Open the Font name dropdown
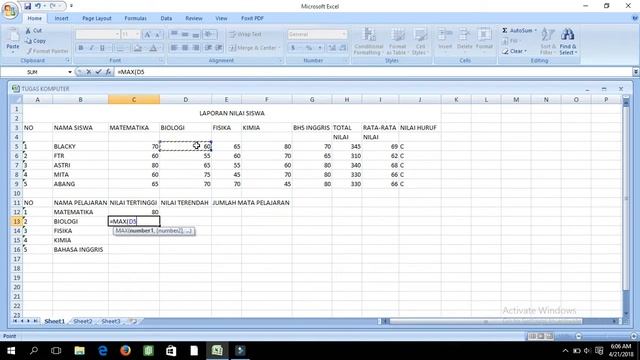 click(x=117, y=34)
